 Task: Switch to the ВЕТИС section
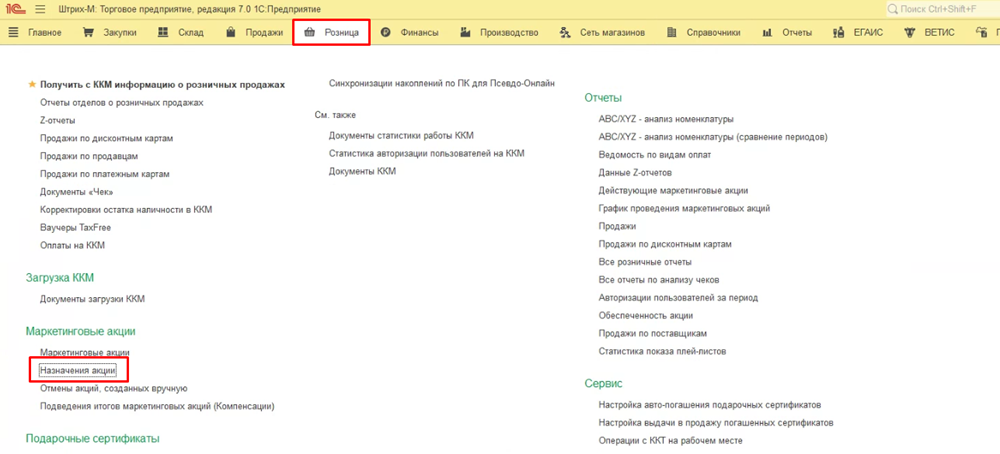[x=929, y=32]
